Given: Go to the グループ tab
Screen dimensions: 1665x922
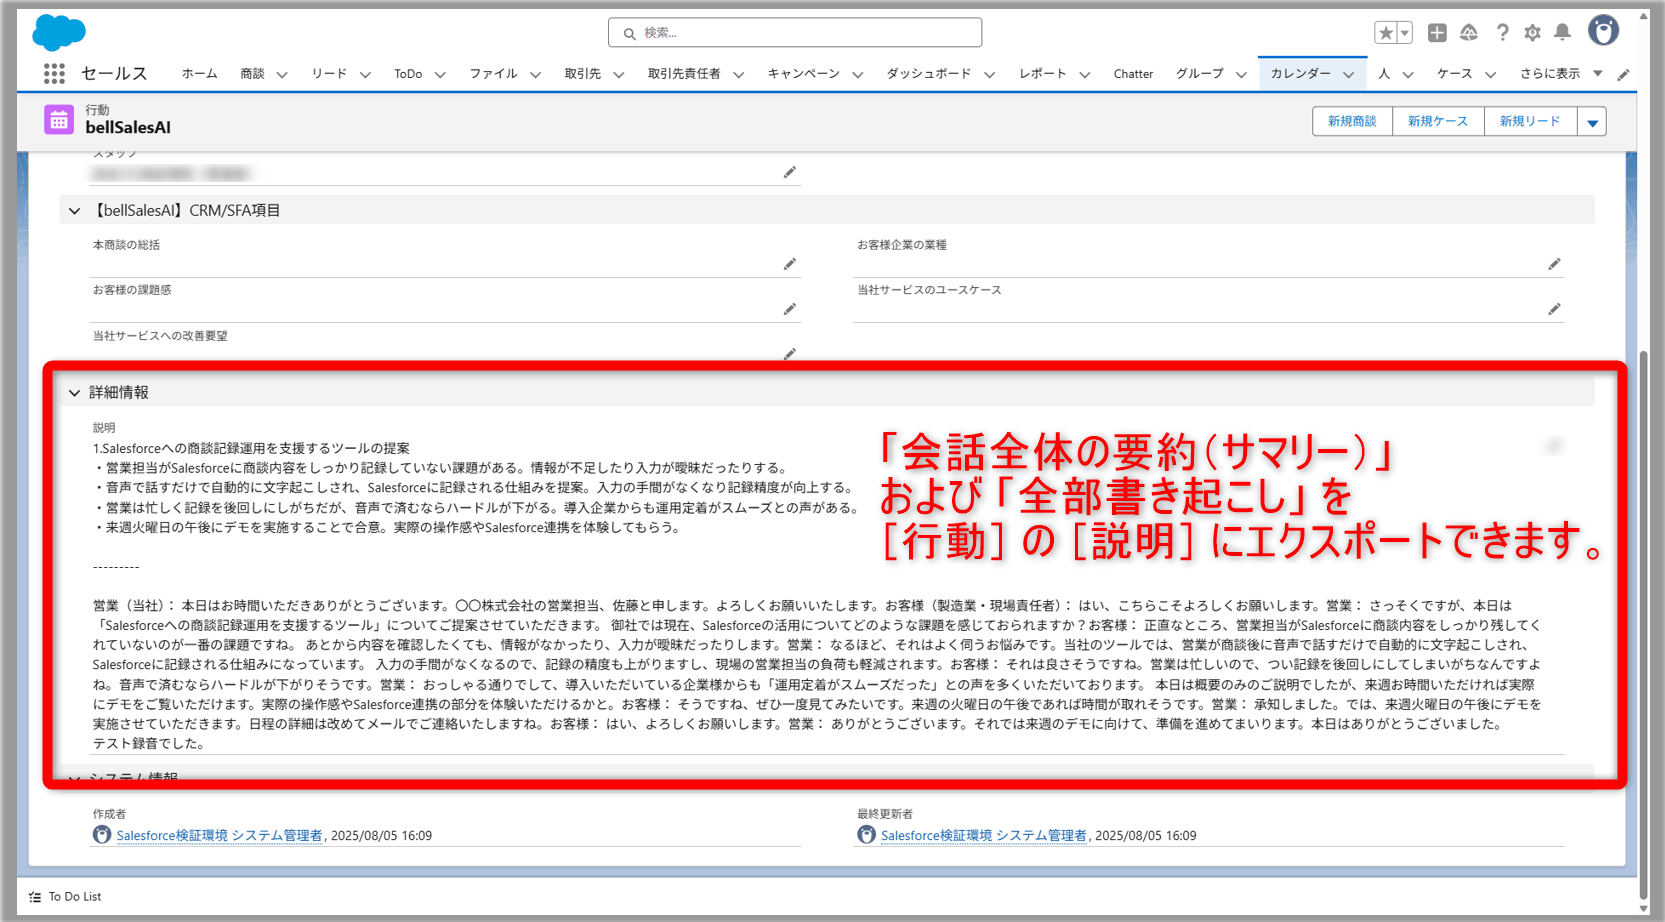Looking at the screenshot, I should coord(1199,74).
